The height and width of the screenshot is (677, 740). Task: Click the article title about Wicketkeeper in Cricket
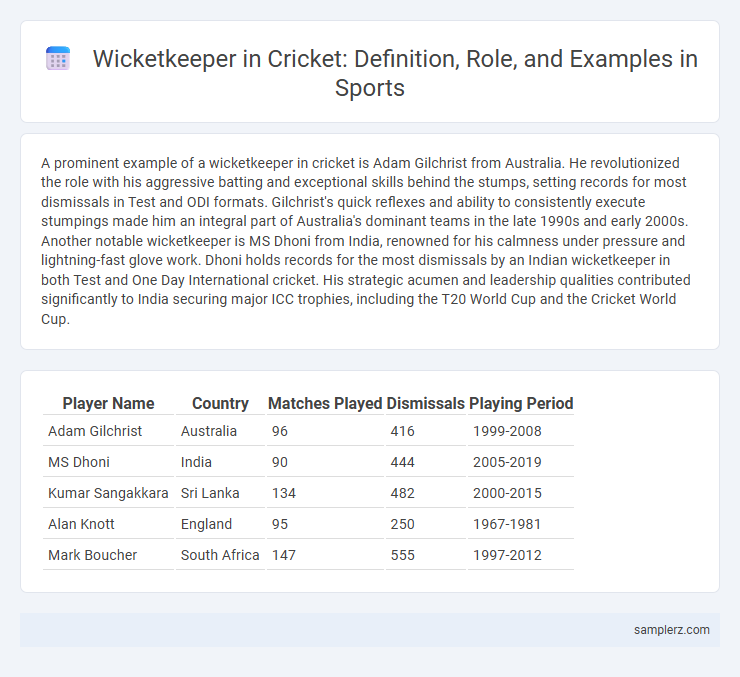(x=395, y=73)
